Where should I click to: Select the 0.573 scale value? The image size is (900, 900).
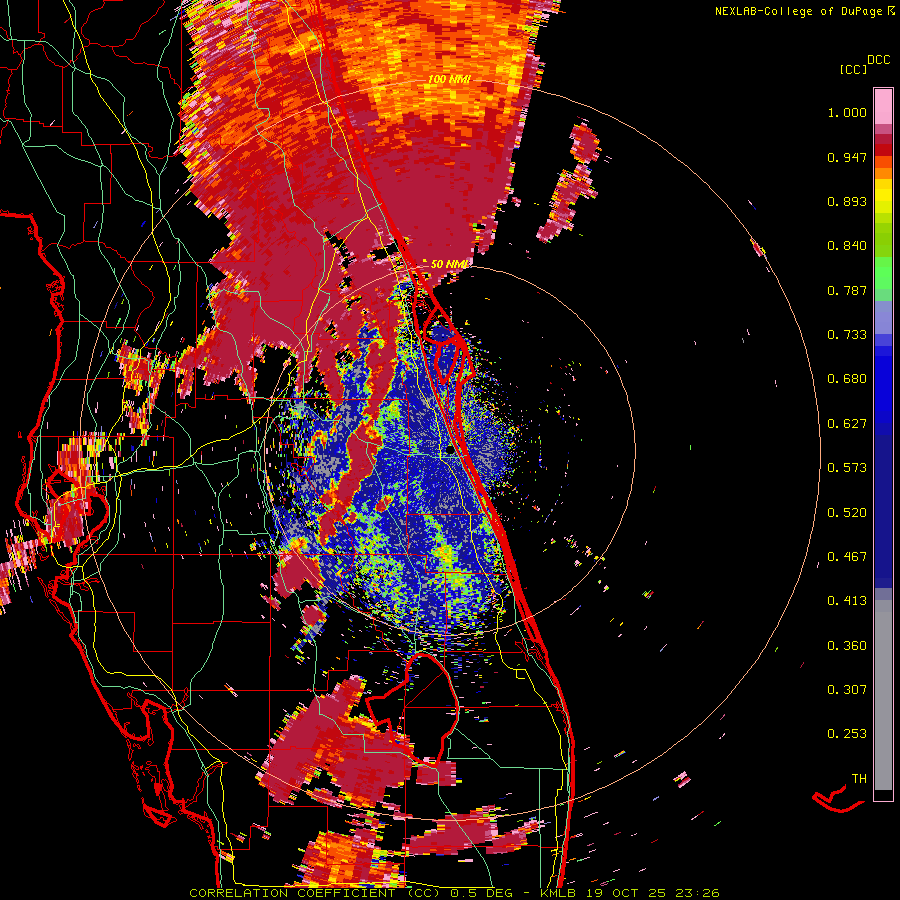click(847, 468)
